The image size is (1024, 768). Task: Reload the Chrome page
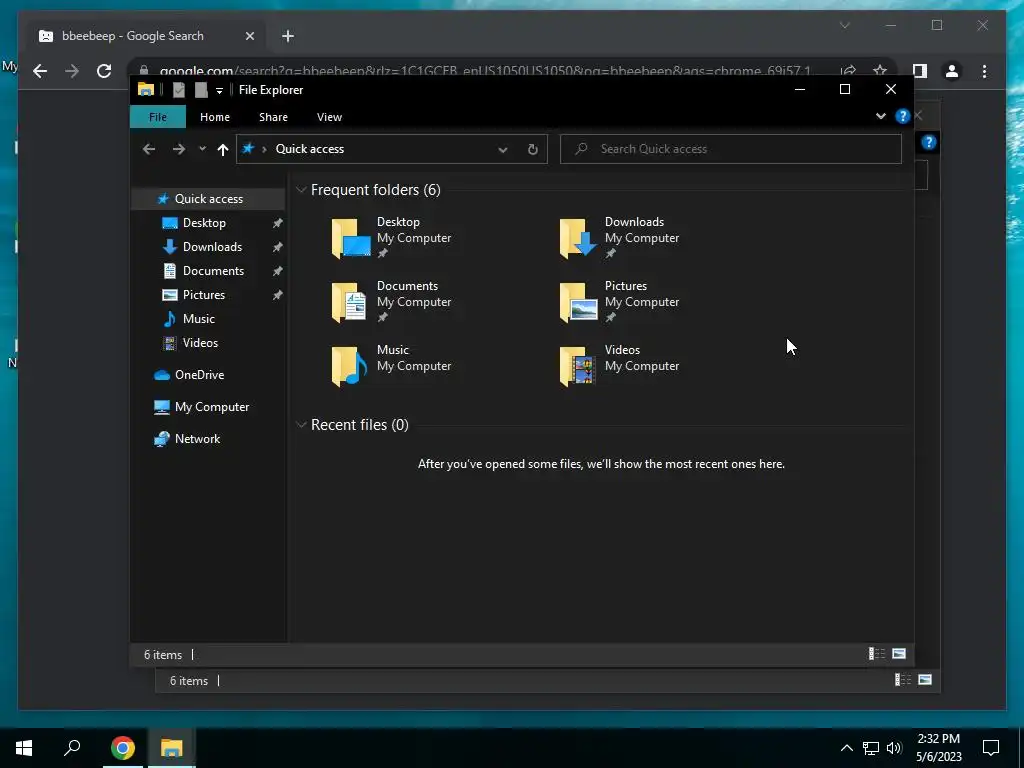pyautogui.click(x=104, y=71)
